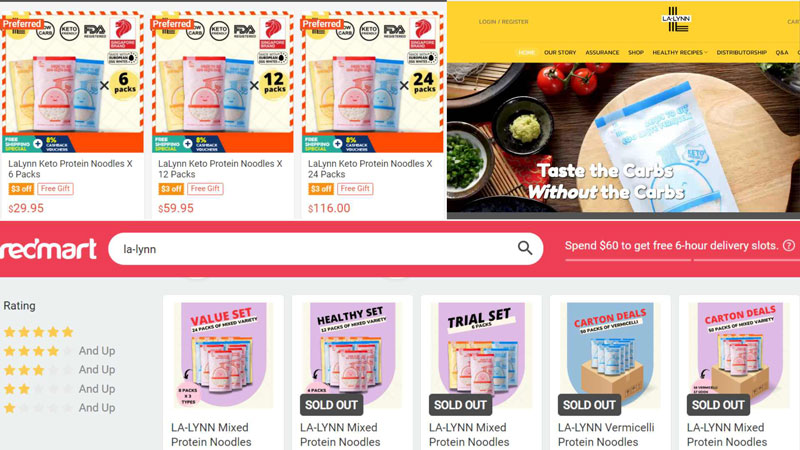
Task: Open the Shop menu item
Action: pyautogui.click(x=636, y=53)
